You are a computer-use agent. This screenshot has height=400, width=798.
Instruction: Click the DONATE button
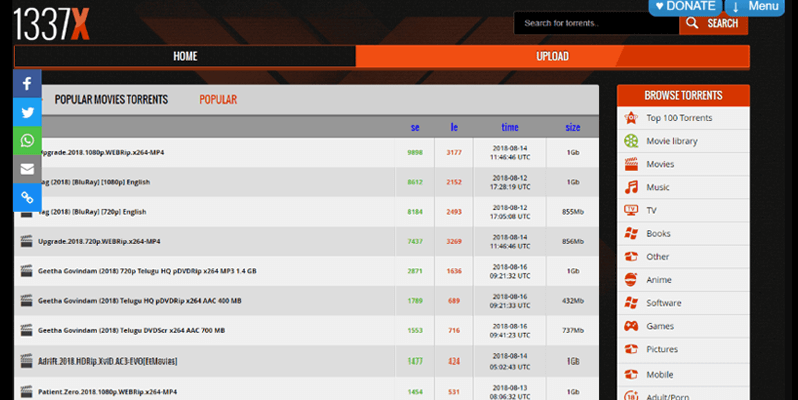click(685, 7)
